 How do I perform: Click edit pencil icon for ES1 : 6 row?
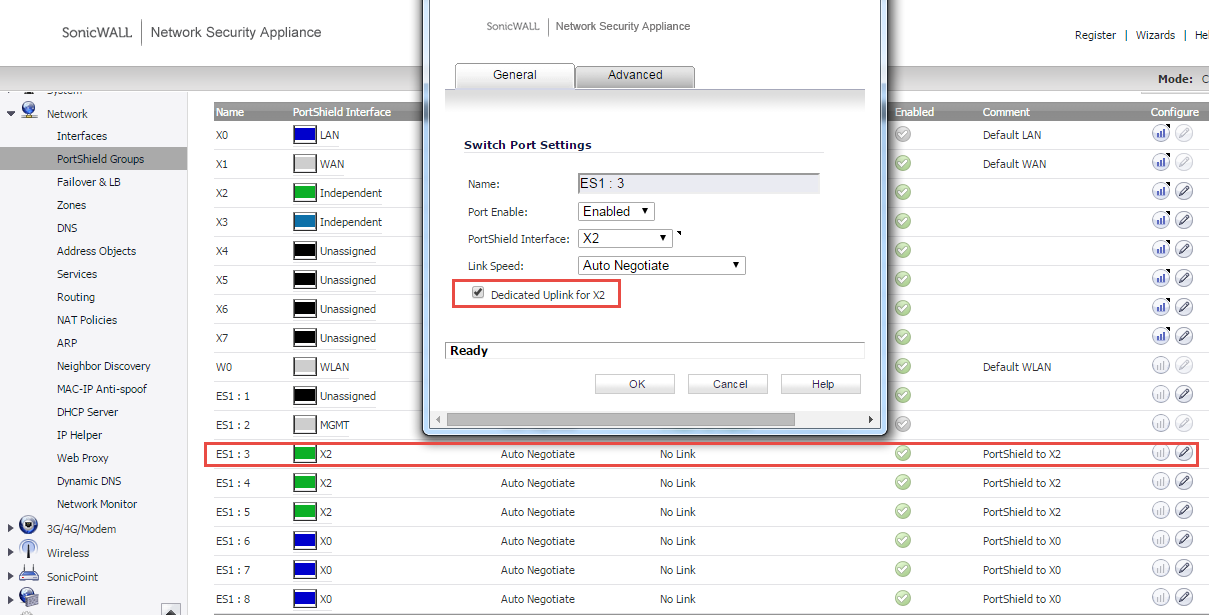coord(1184,540)
